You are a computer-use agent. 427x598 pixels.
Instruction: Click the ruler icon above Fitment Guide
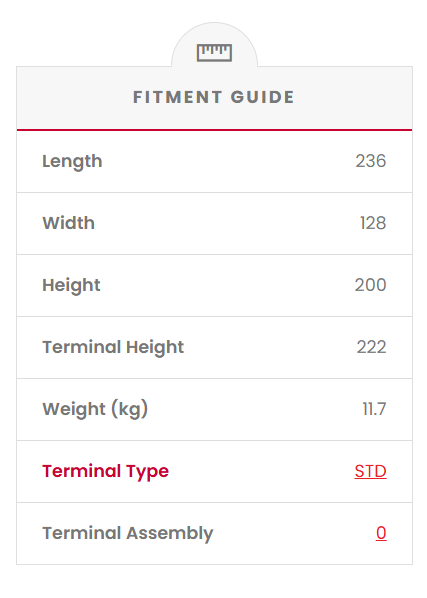[x=214, y=53]
